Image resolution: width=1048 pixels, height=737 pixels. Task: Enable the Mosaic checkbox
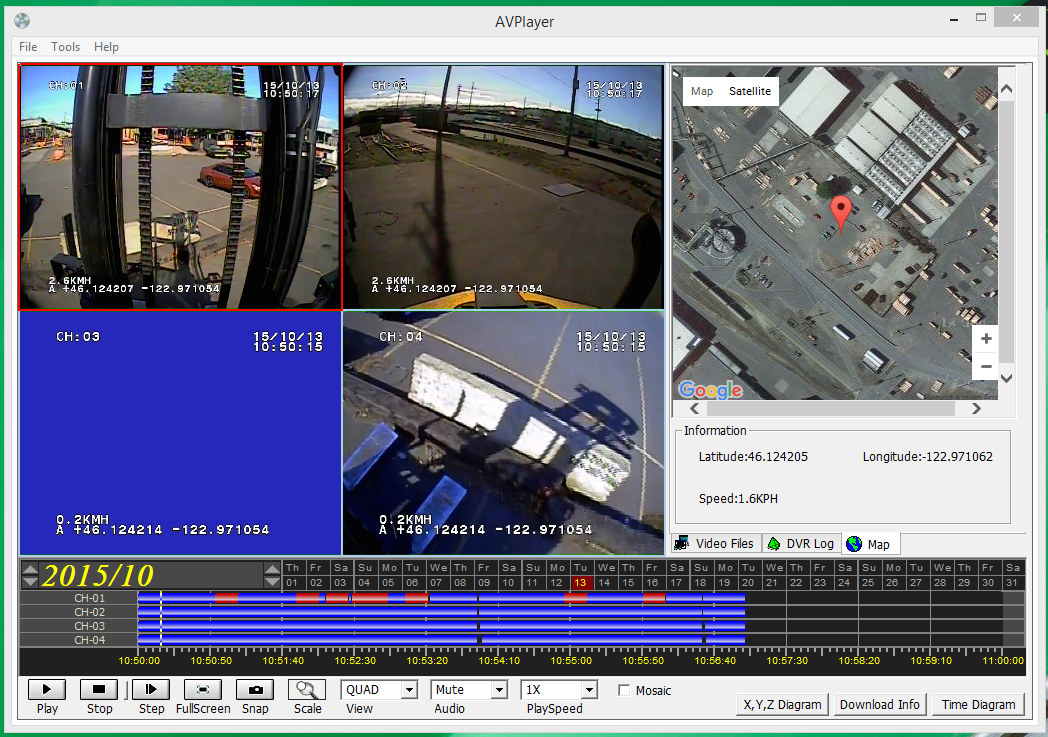coord(624,690)
